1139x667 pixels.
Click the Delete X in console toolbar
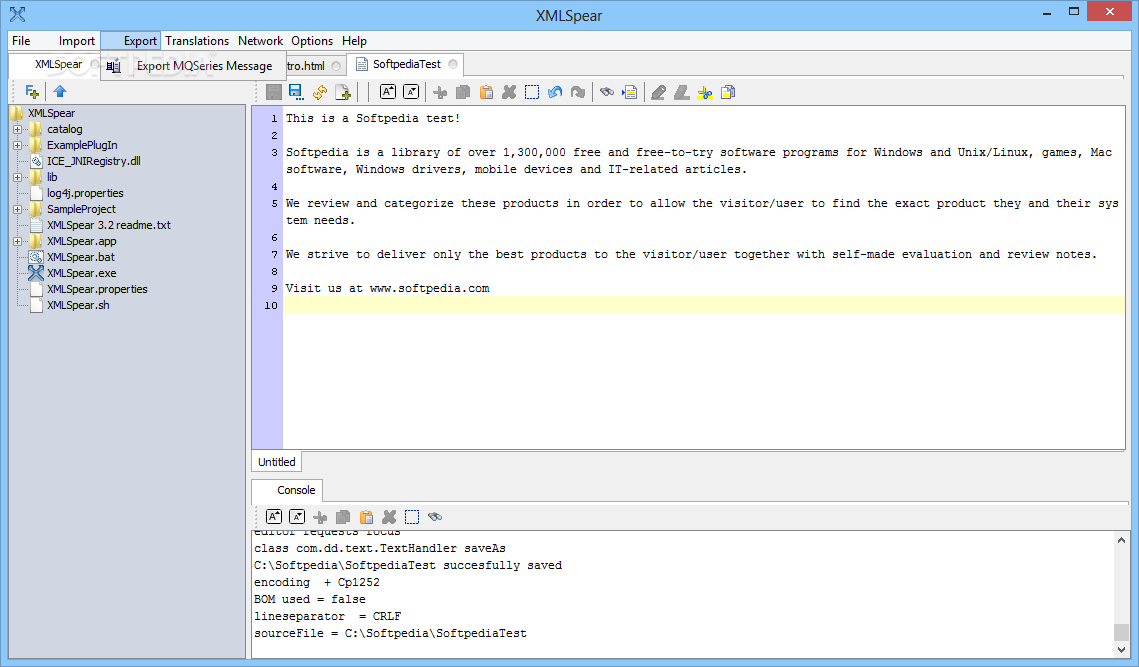pos(389,517)
